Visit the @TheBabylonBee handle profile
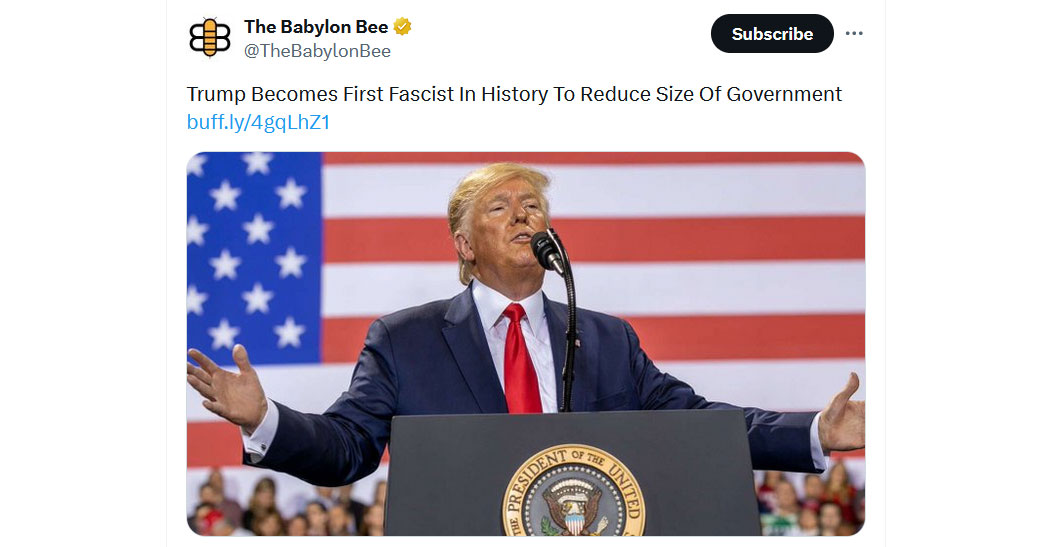The height and width of the screenshot is (547, 1050). click(317, 51)
